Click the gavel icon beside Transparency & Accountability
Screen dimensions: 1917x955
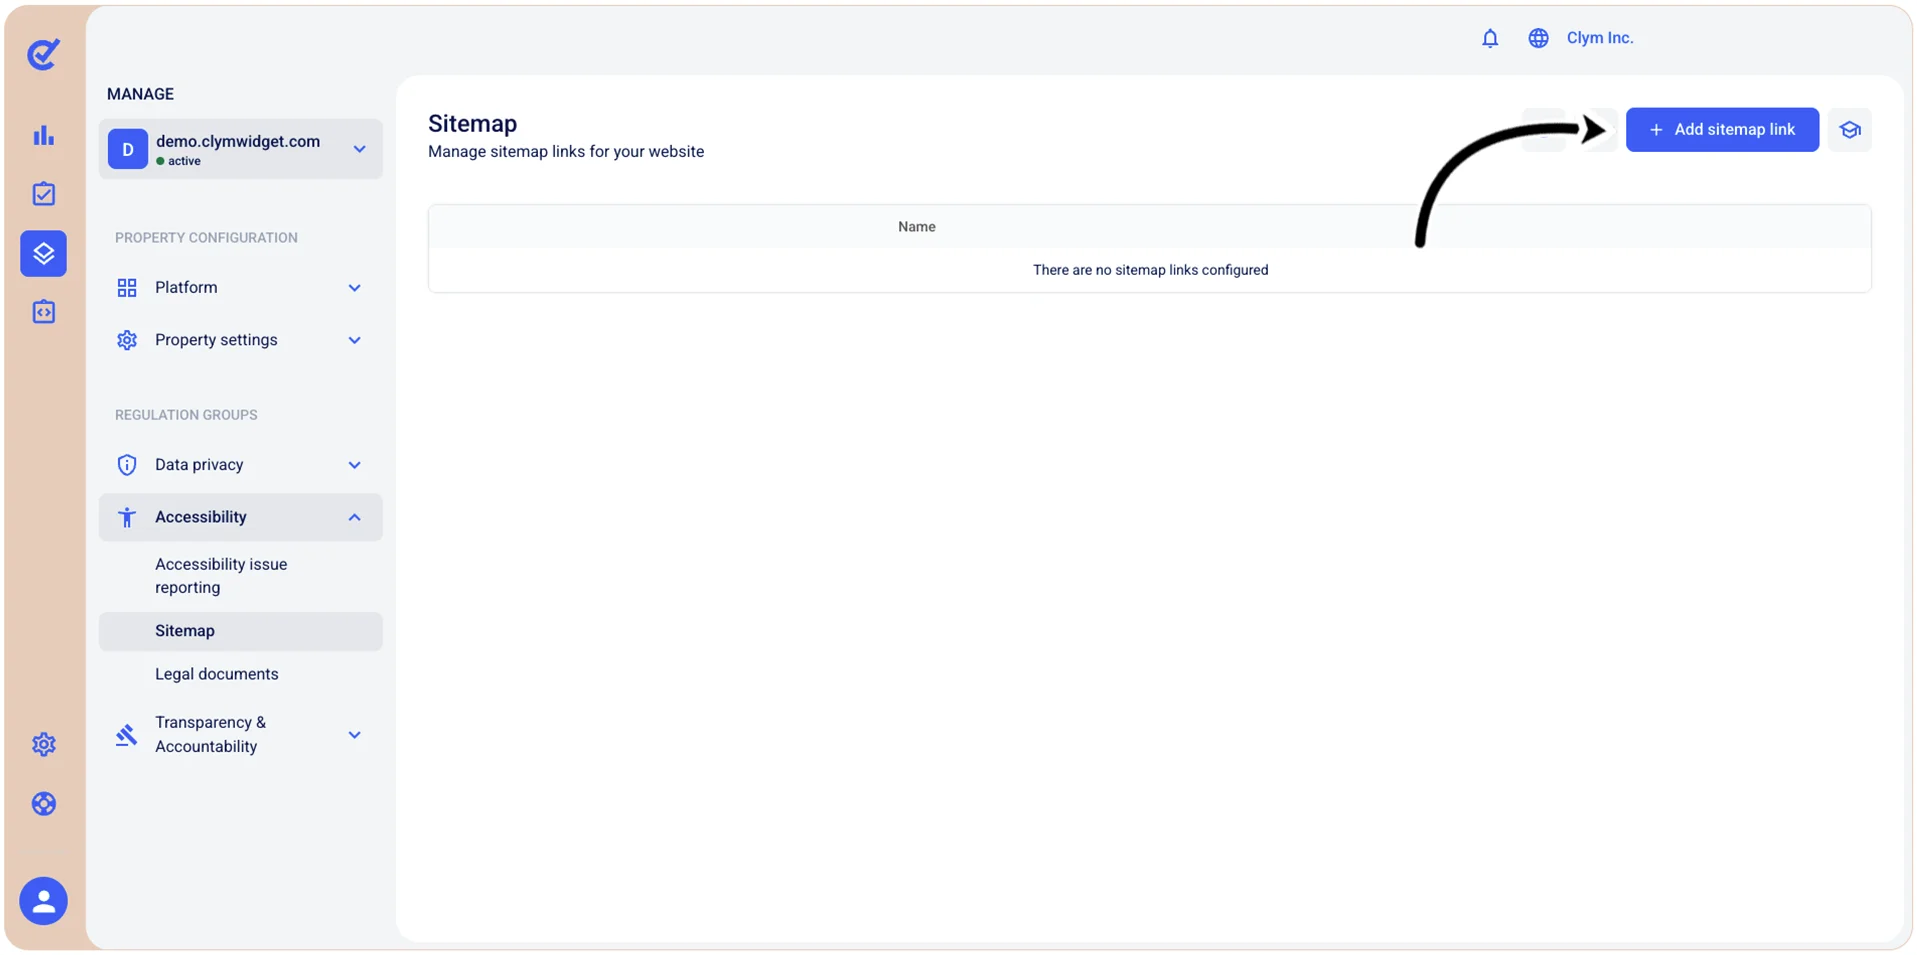coord(126,735)
